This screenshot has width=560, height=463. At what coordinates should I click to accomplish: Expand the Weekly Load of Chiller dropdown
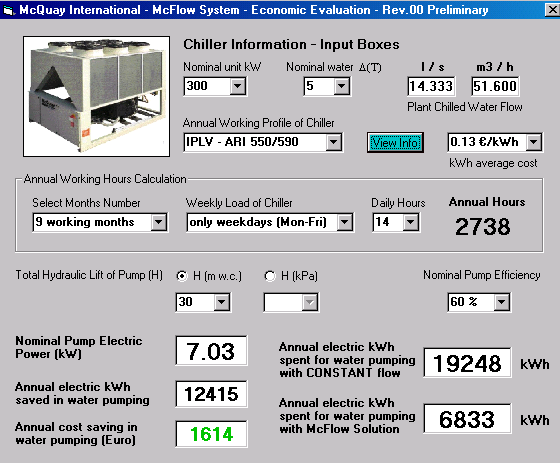point(345,222)
